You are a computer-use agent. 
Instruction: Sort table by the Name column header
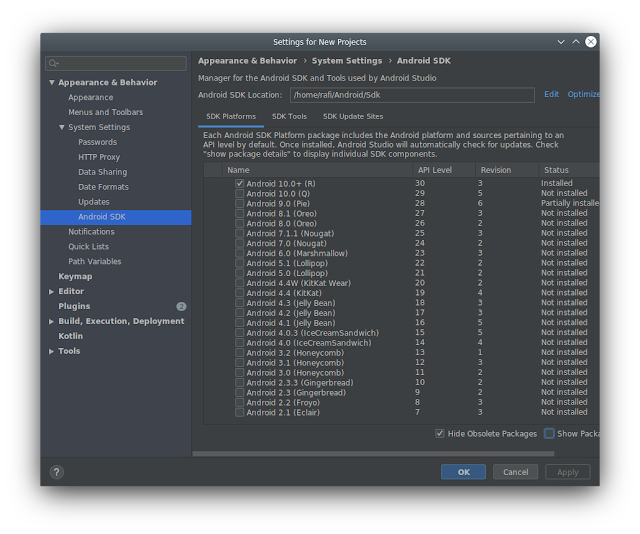[x=318, y=170]
